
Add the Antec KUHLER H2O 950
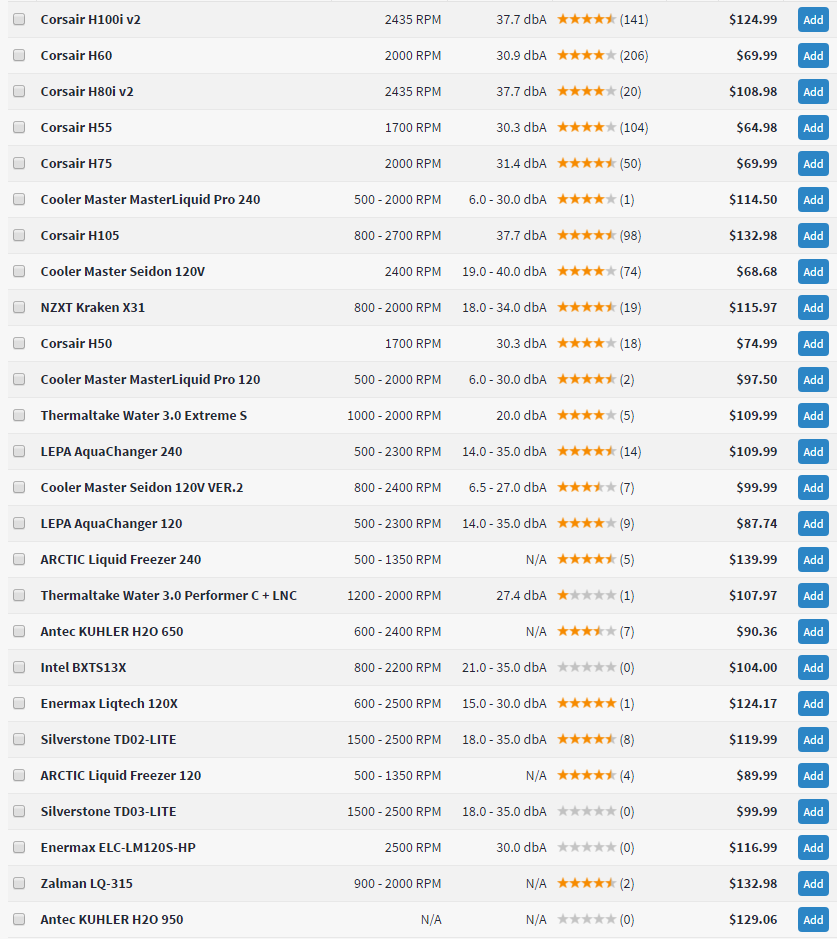point(813,919)
